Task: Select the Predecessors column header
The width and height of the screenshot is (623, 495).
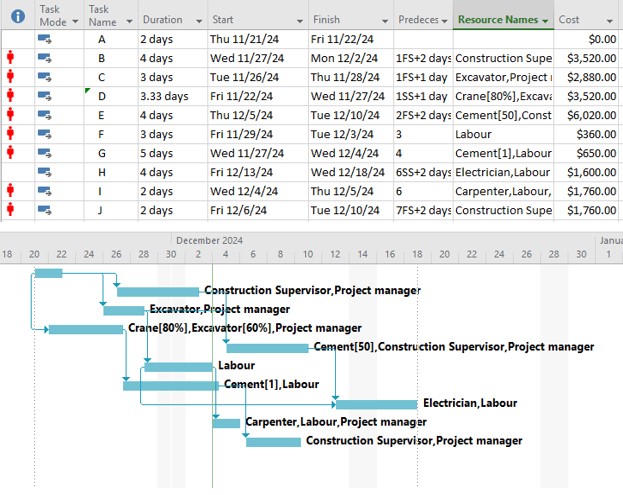Action: 418,20
